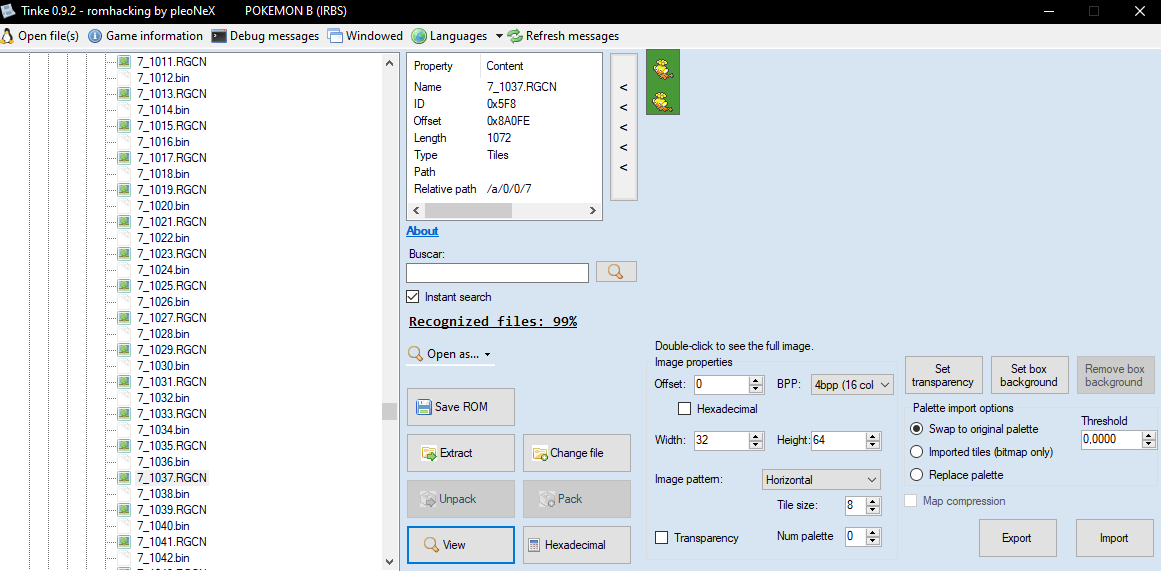The image size is (1161, 571).
Task: Click Save ROM floppy disk button
Action: coord(461,407)
